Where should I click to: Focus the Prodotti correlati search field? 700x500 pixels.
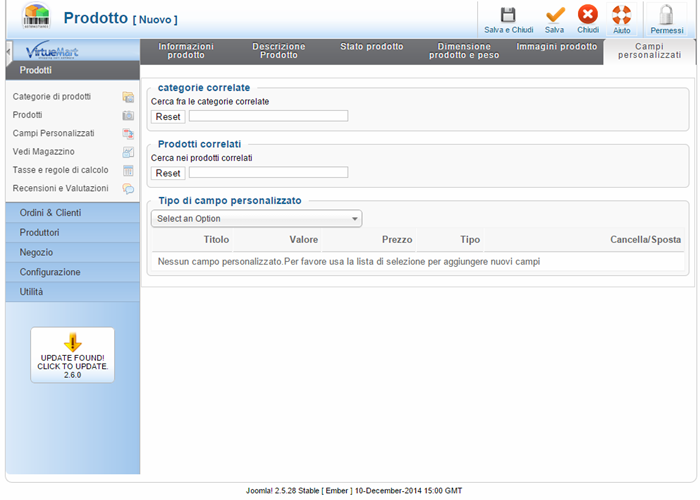coord(268,173)
